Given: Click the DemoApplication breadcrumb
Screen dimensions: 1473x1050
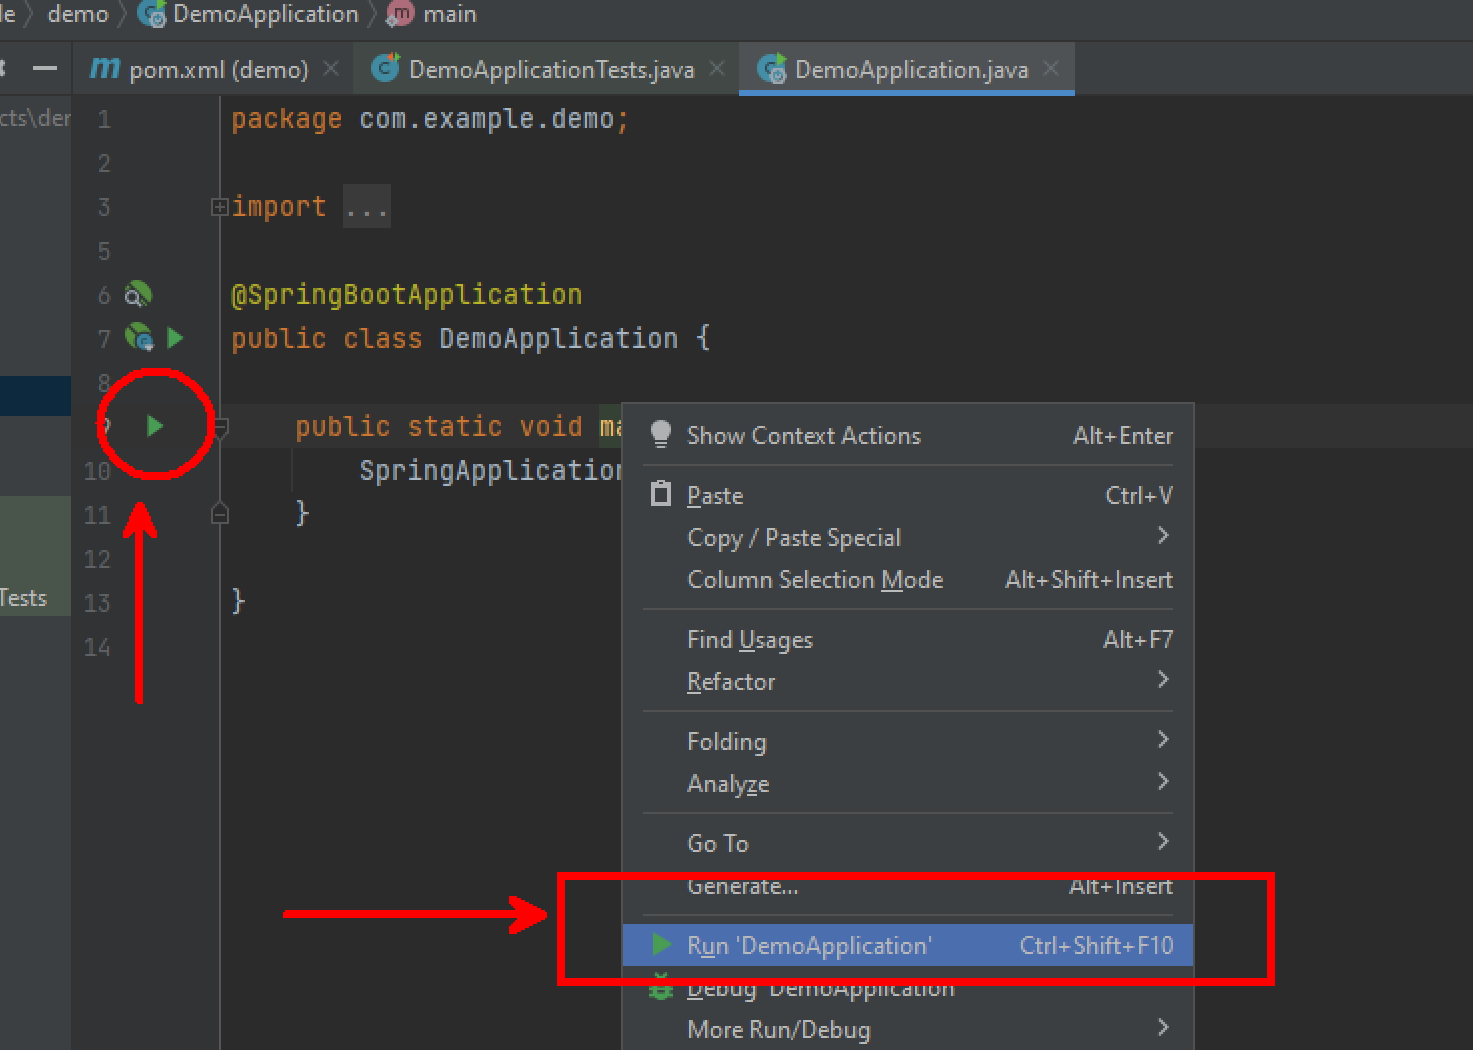Looking at the screenshot, I should pyautogui.click(x=248, y=14).
